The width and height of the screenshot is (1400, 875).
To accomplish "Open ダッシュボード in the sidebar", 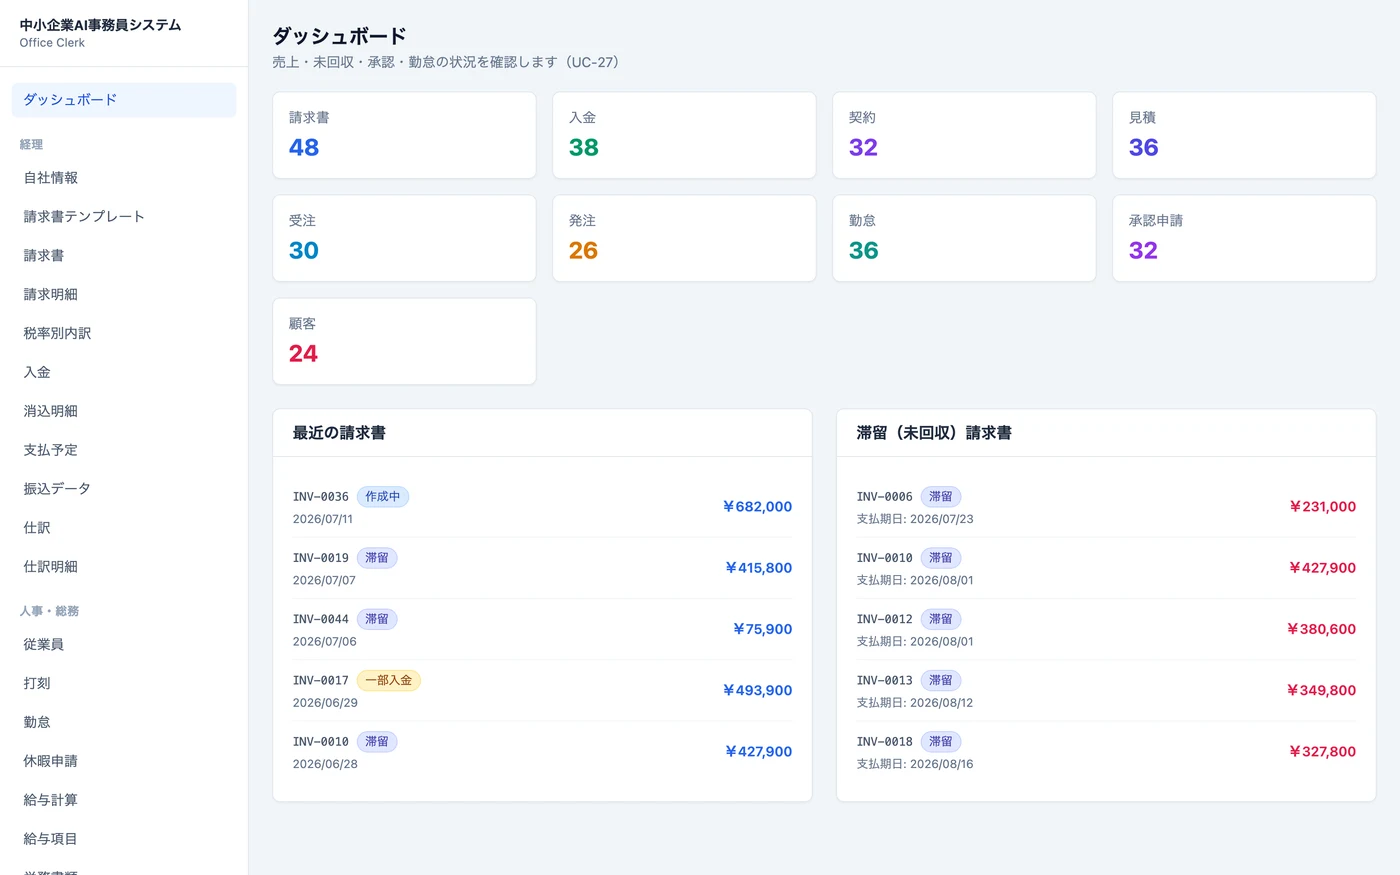I will [x=124, y=100].
